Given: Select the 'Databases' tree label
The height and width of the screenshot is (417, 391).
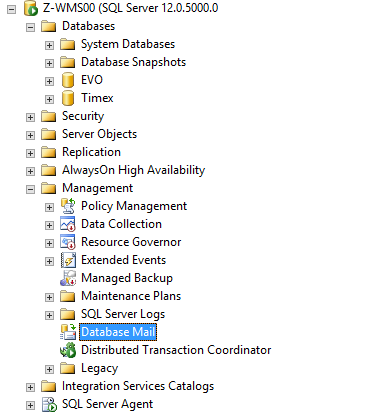Looking at the screenshot, I should (x=89, y=26).
